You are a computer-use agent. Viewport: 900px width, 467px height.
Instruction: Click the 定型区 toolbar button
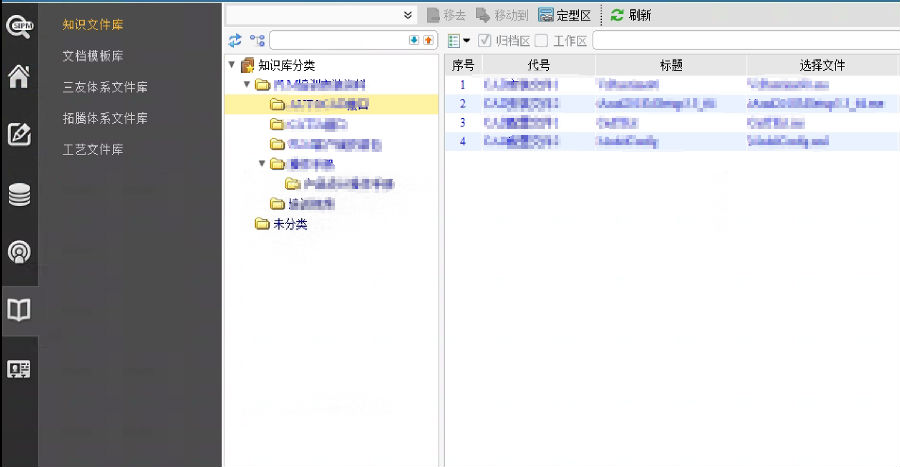tap(565, 15)
